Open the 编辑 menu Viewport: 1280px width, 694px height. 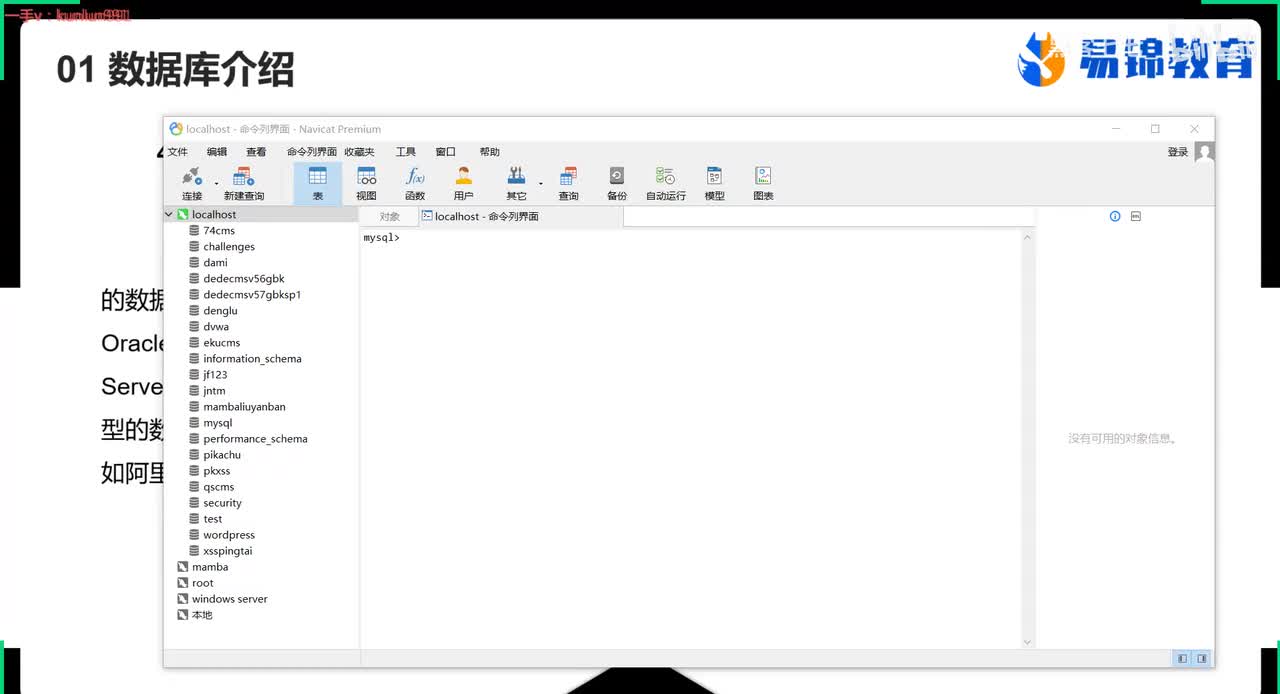click(x=217, y=152)
